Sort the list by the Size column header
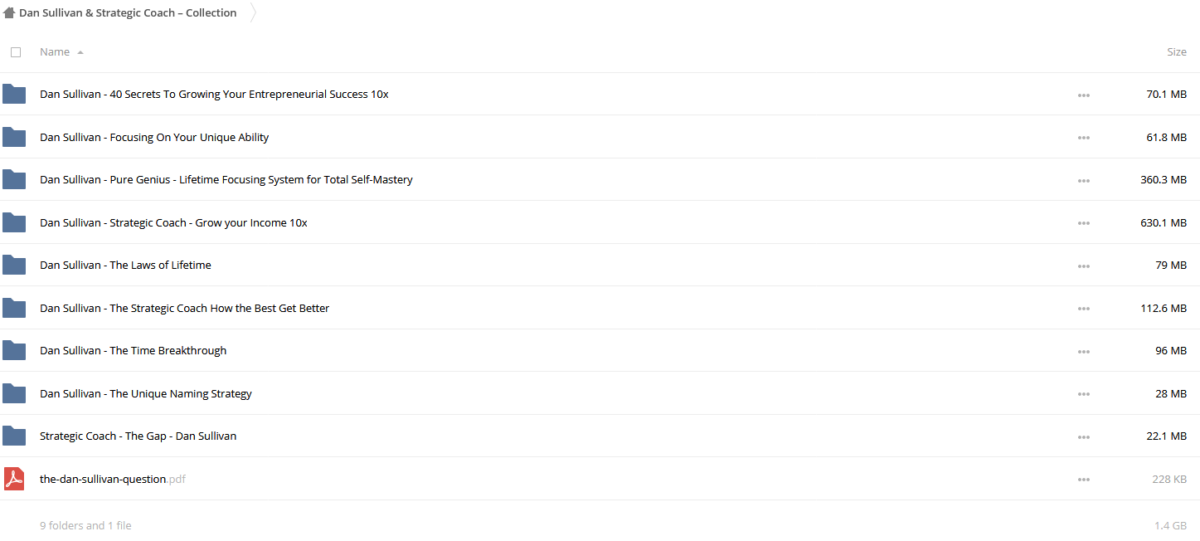Viewport: 1200px width, 541px height. (x=1177, y=52)
